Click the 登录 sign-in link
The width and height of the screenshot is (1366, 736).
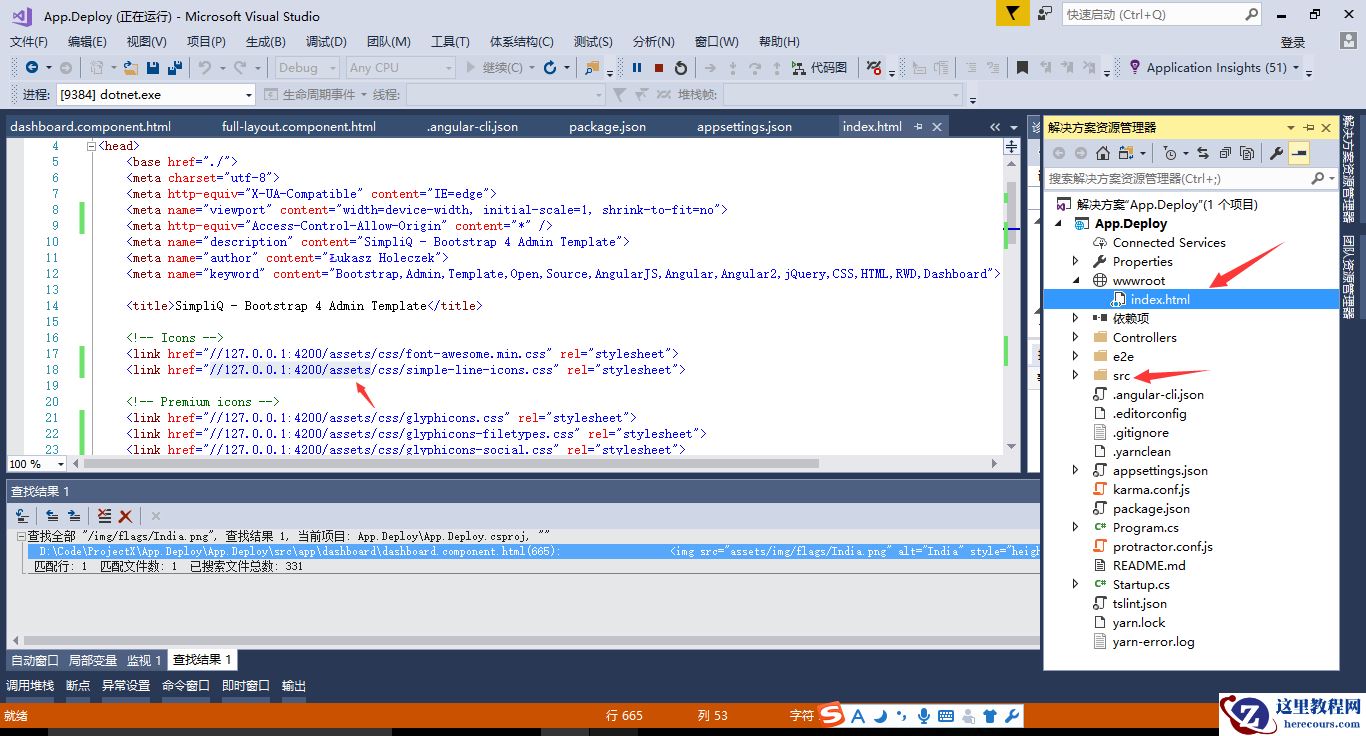coord(1291,42)
